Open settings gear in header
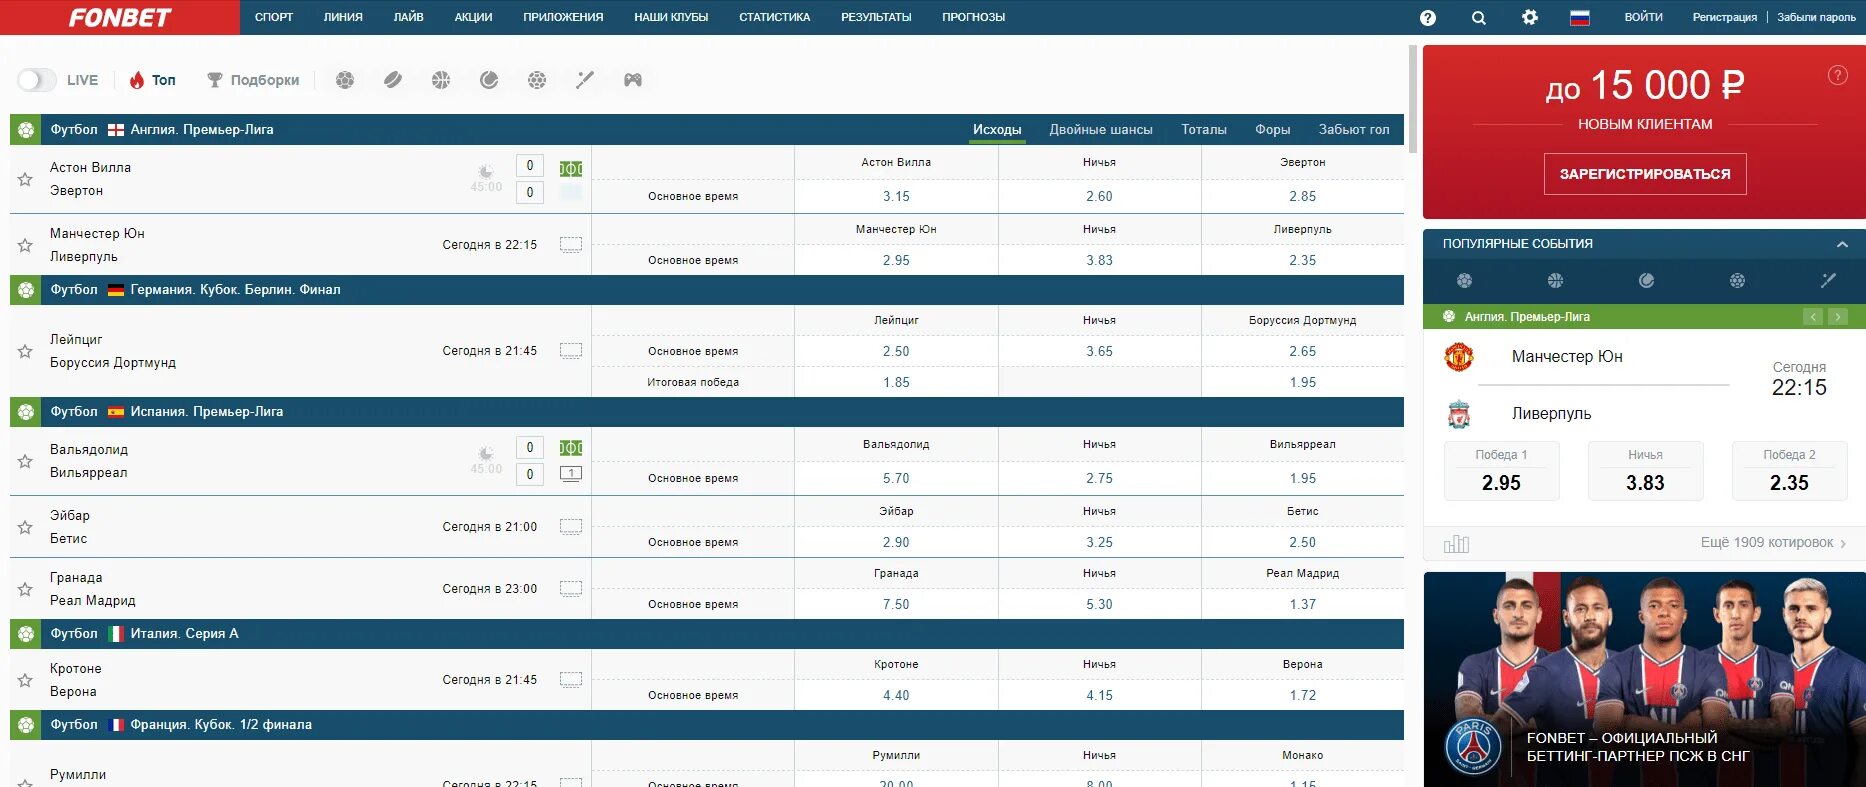Image resolution: width=1866 pixels, height=787 pixels. click(x=1530, y=17)
